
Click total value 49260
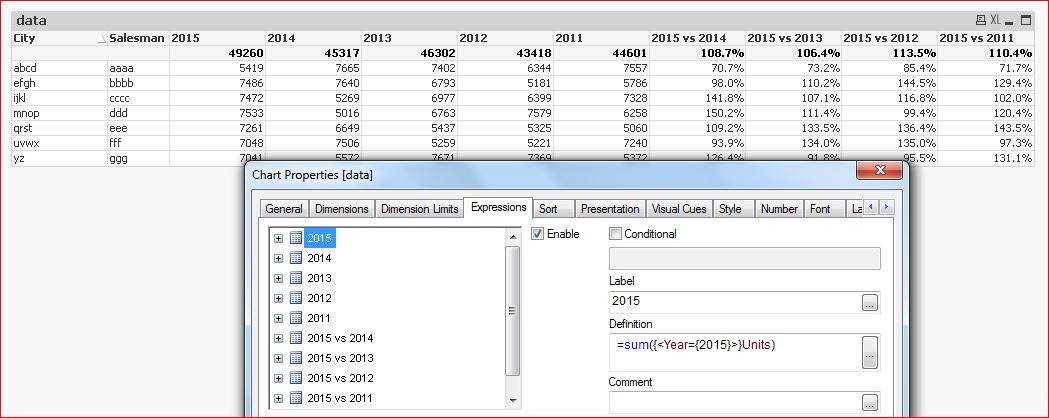pyautogui.click(x=217, y=53)
